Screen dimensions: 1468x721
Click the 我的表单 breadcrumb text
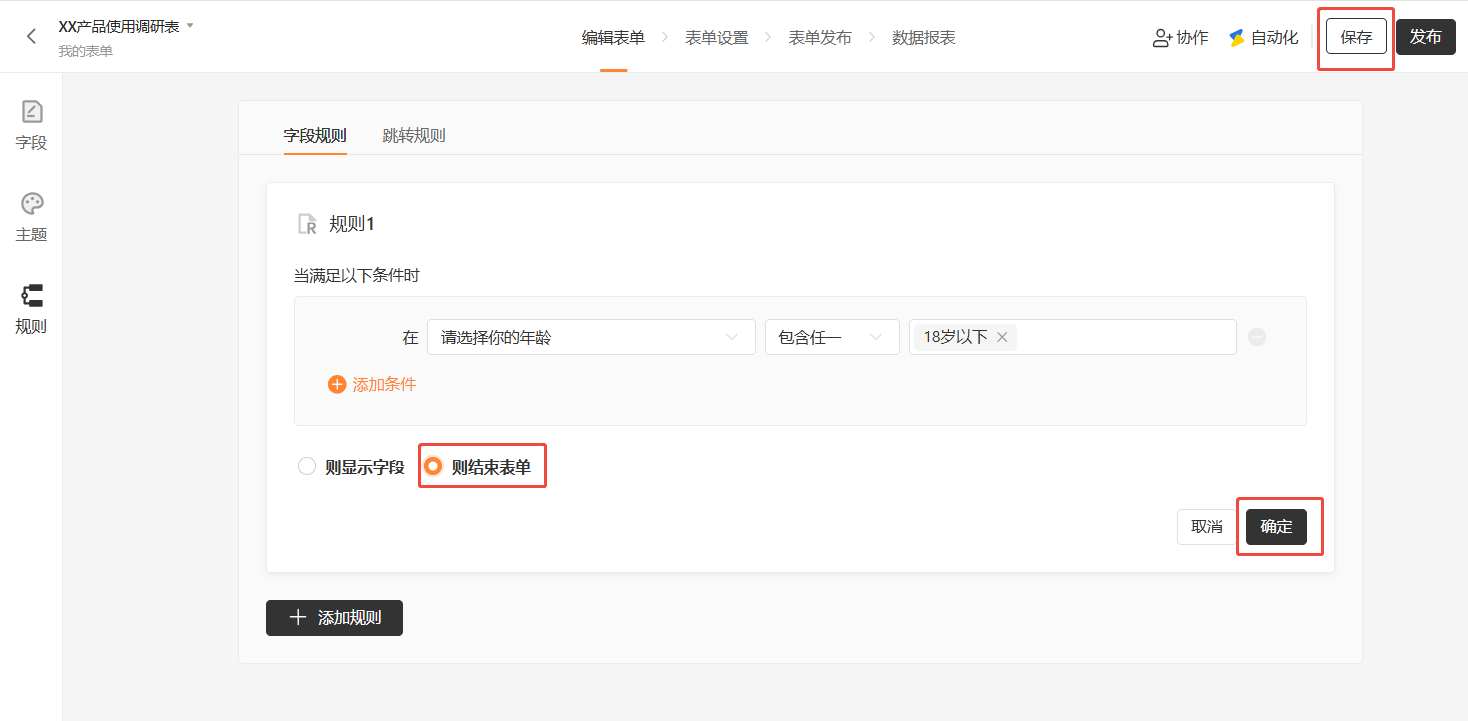pos(85,51)
